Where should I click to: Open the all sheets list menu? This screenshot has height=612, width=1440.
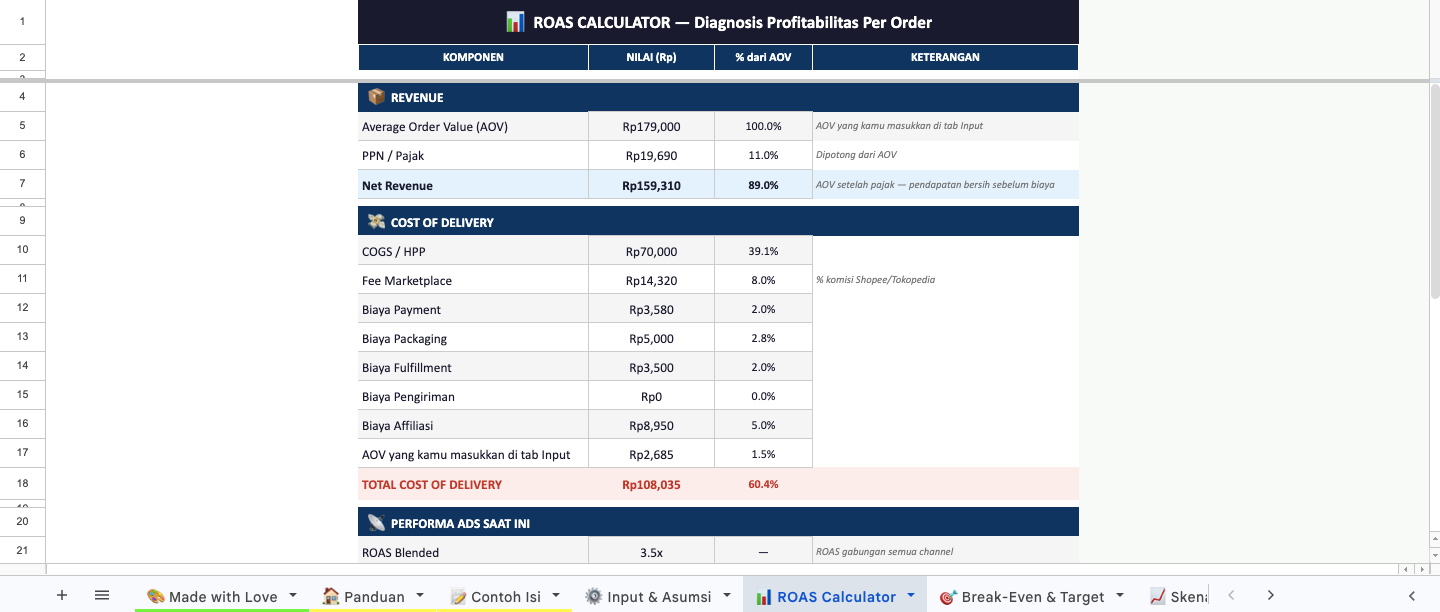tap(102, 595)
